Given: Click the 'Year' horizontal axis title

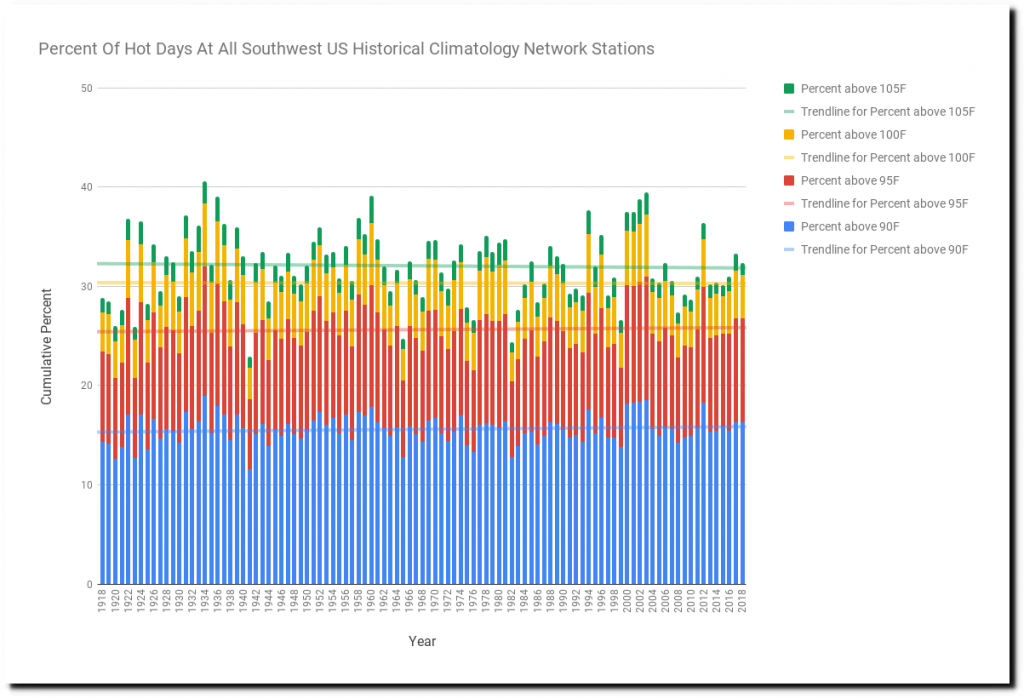Looking at the screenshot, I should (422, 641).
